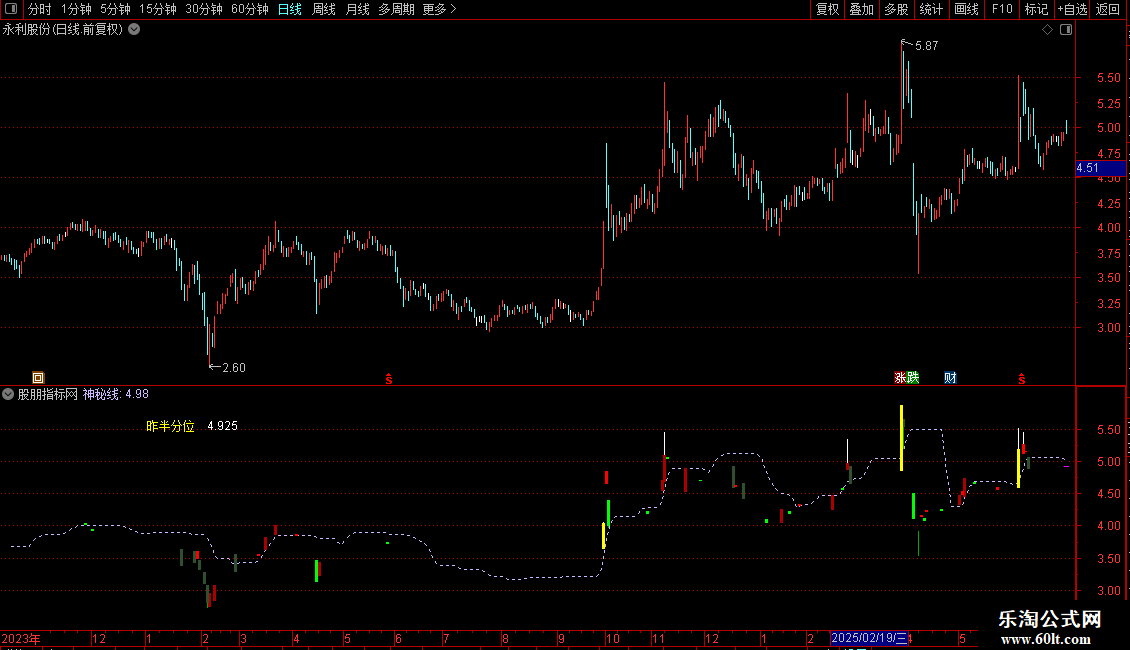Expand dropdown beside 永利股份 title
The image size is (1130, 650).
134,30
